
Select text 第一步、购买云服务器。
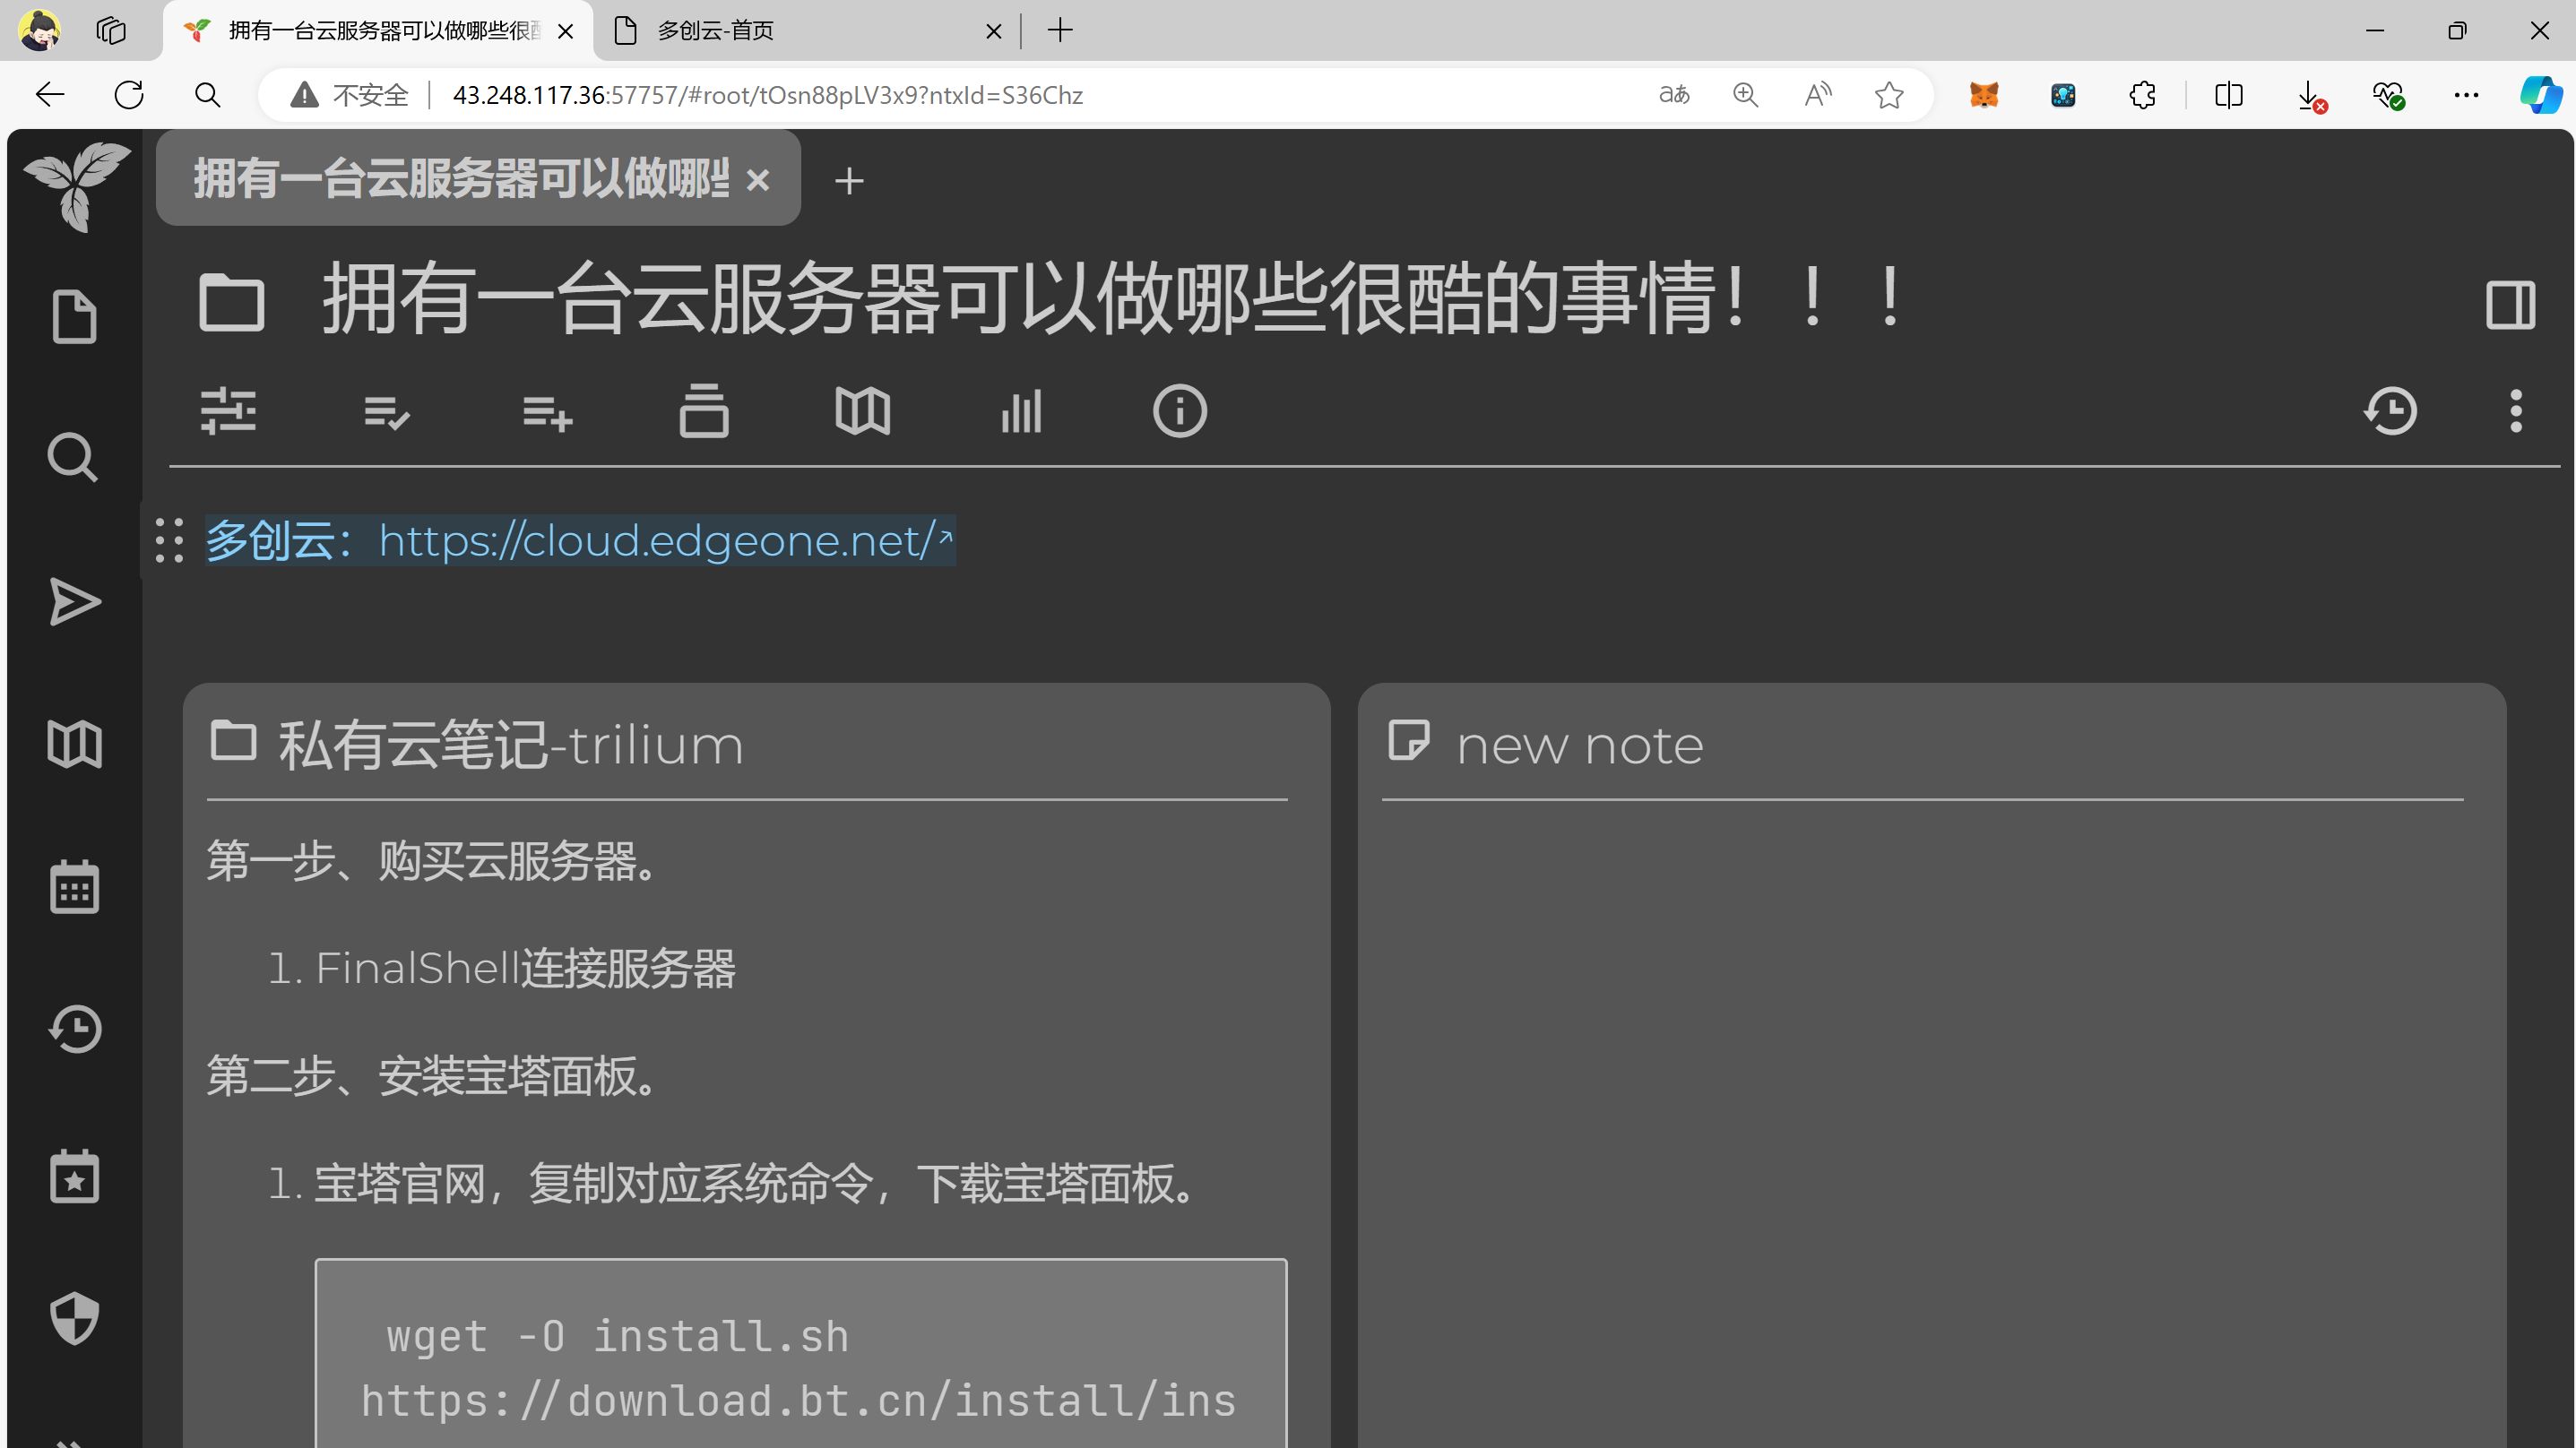coord(432,861)
